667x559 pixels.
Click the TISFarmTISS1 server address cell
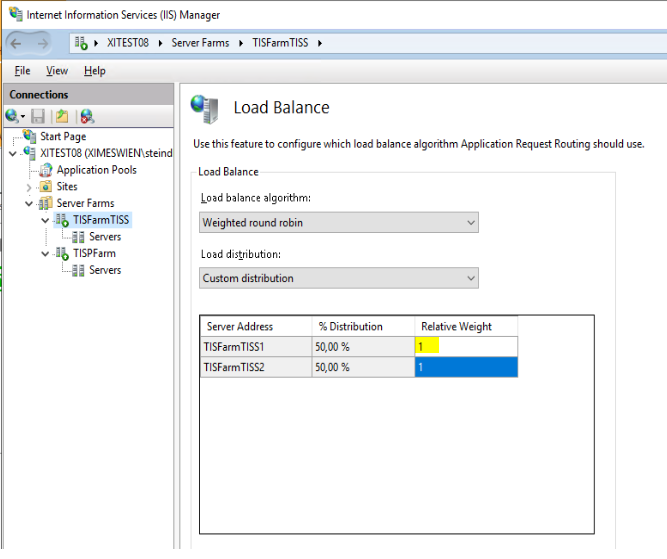256,347
